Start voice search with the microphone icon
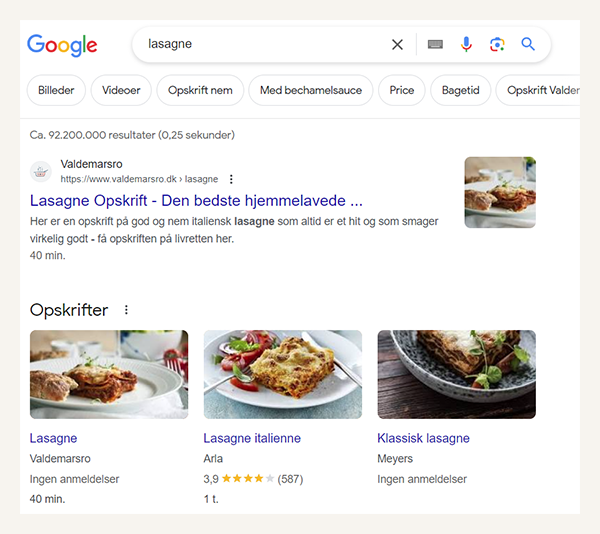The width and height of the screenshot is (600, 534). pyautogui.click(x=466, y=44)
